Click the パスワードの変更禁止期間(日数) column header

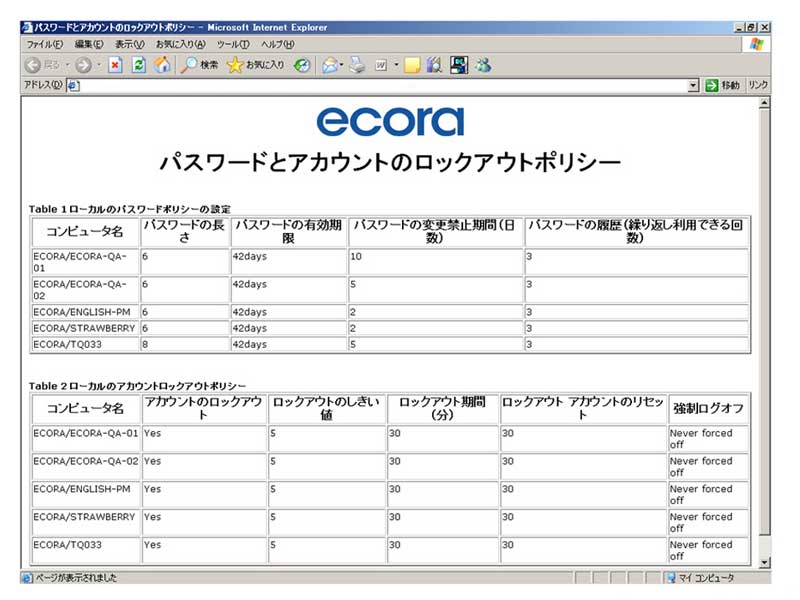pyautogui.click(x=435, y=231)
